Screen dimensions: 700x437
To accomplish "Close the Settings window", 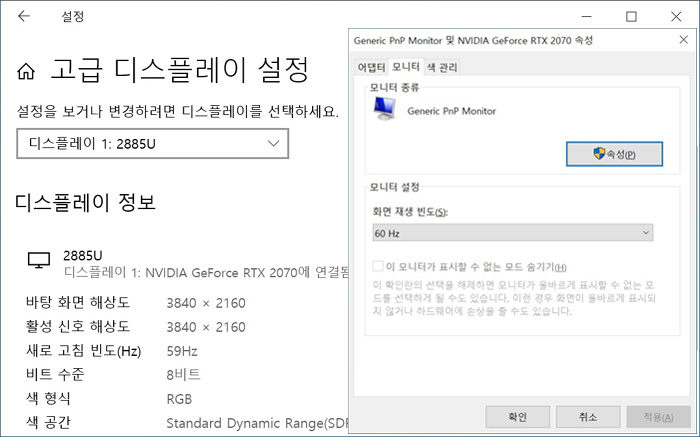I will coord(676,17).
